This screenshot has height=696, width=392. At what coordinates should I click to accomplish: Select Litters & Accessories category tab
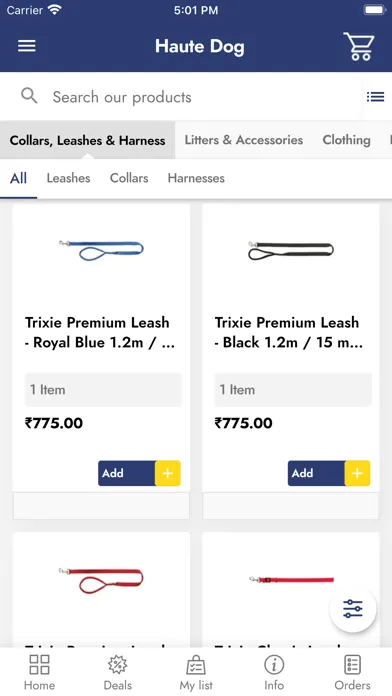pos(244,140)
